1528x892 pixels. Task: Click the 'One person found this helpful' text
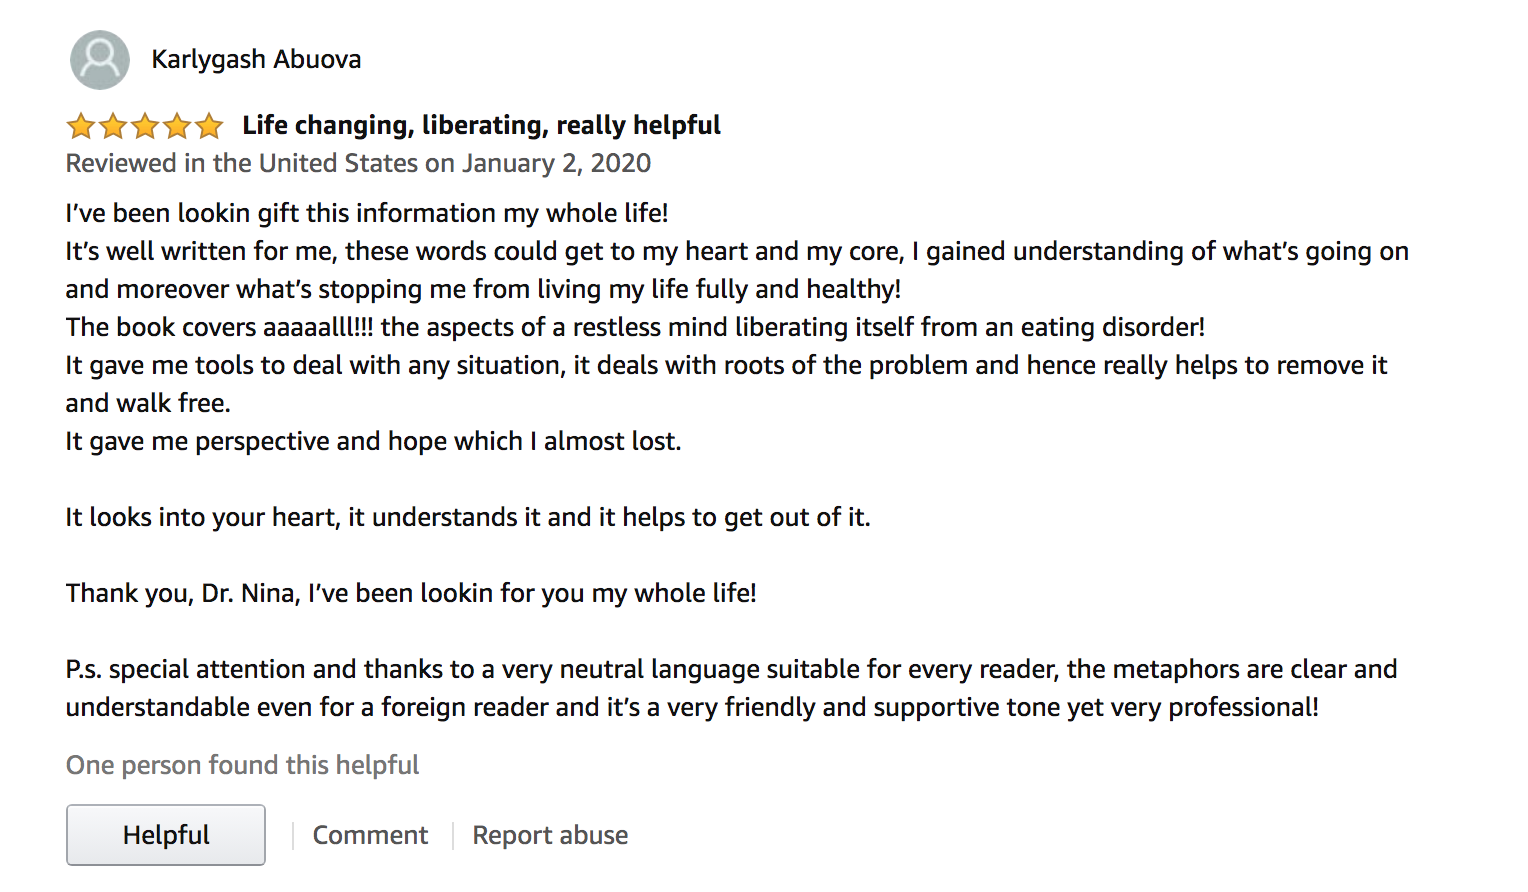pyautogui.click(x=242, y=765)
